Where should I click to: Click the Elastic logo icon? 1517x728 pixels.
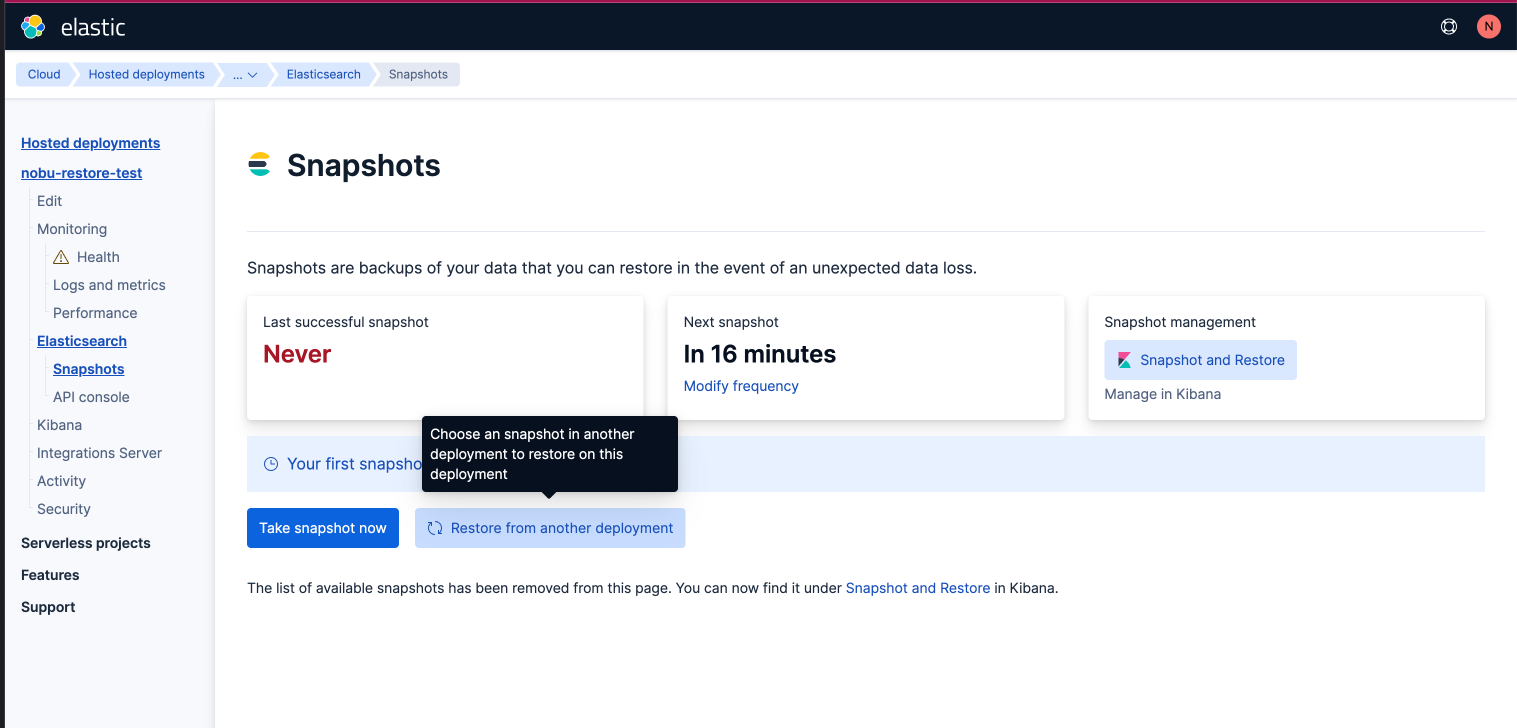pos(33,27)
